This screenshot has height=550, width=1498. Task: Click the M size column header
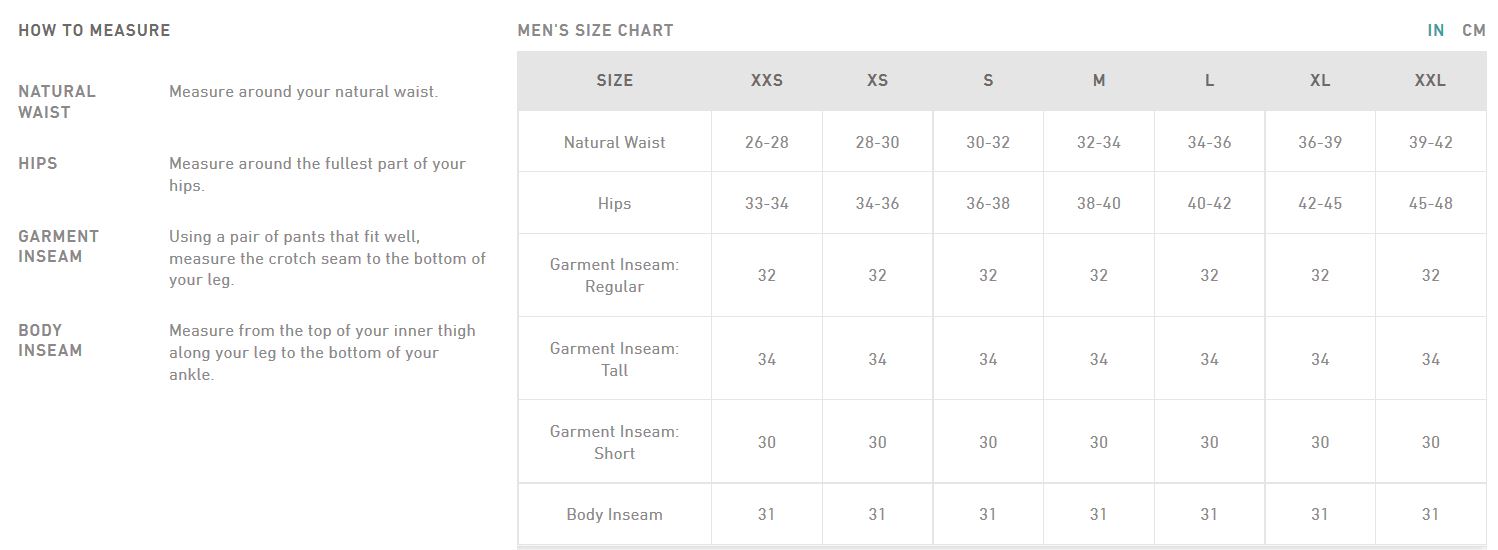[1099, 81]
